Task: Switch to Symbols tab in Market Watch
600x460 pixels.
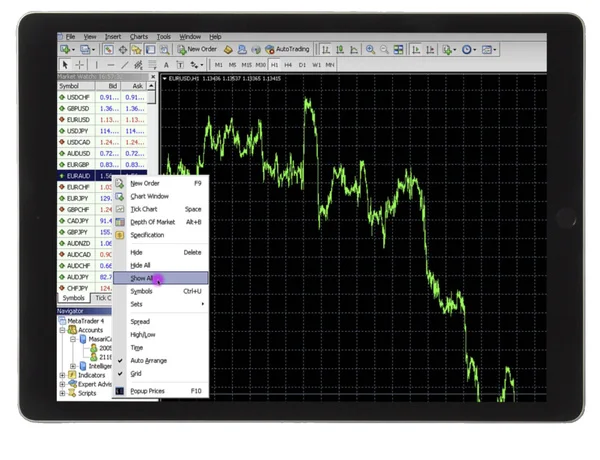Action: click(x=73, y=298)
